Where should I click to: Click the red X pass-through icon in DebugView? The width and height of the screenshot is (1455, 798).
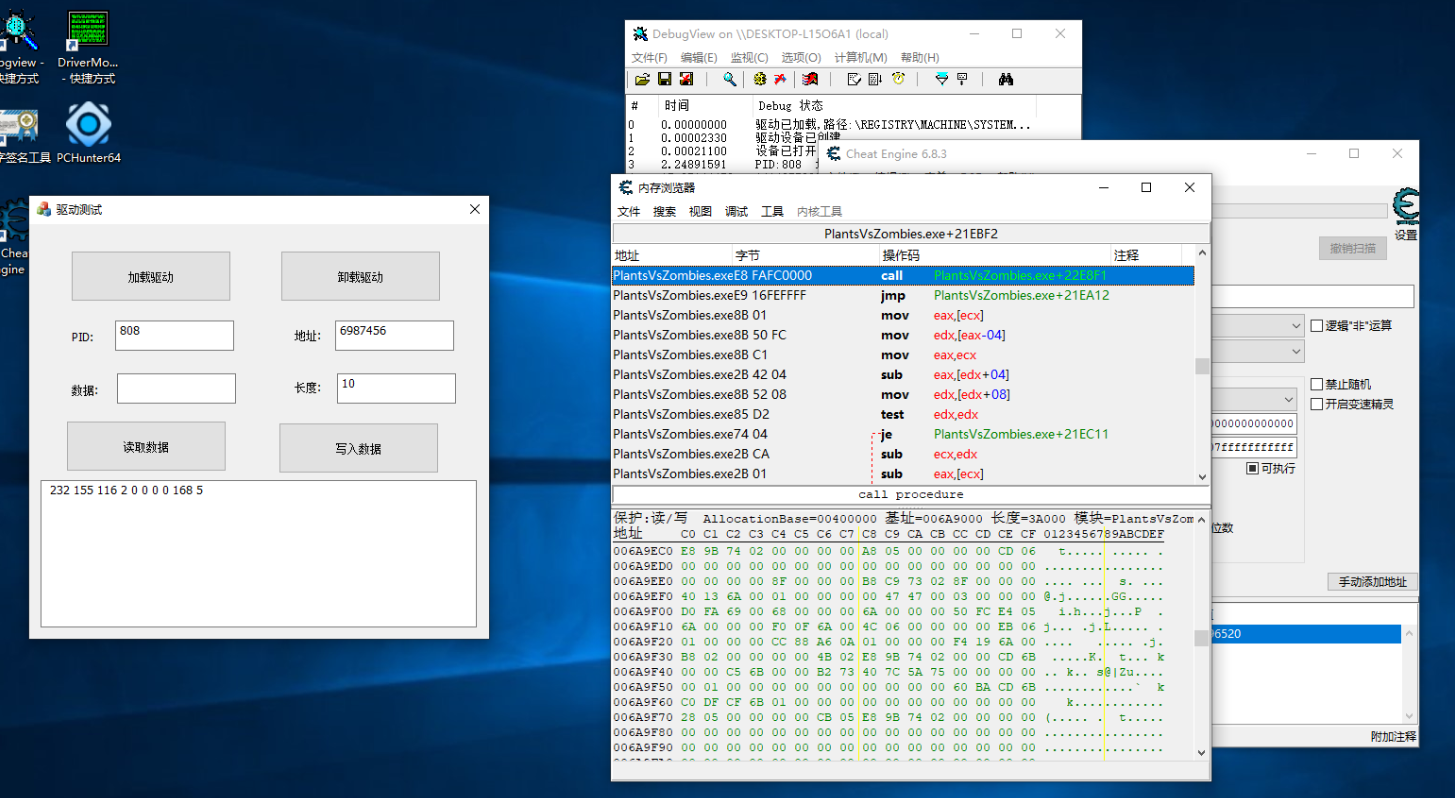780,79
